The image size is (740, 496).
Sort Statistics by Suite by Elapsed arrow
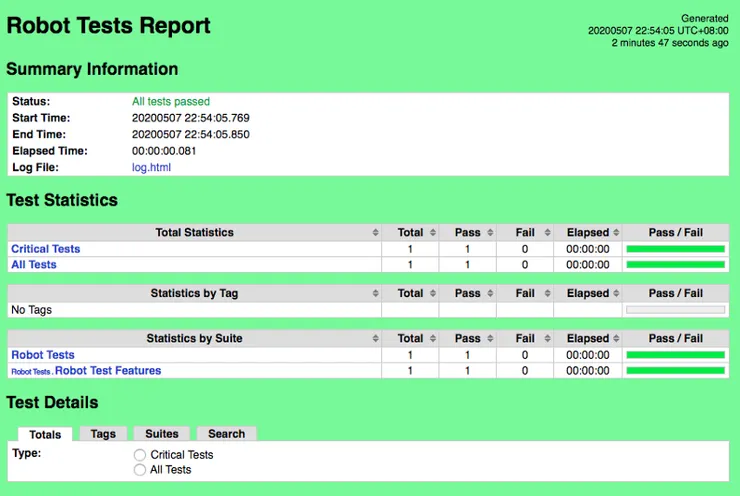pyautogui.click(x=616, y=338)
